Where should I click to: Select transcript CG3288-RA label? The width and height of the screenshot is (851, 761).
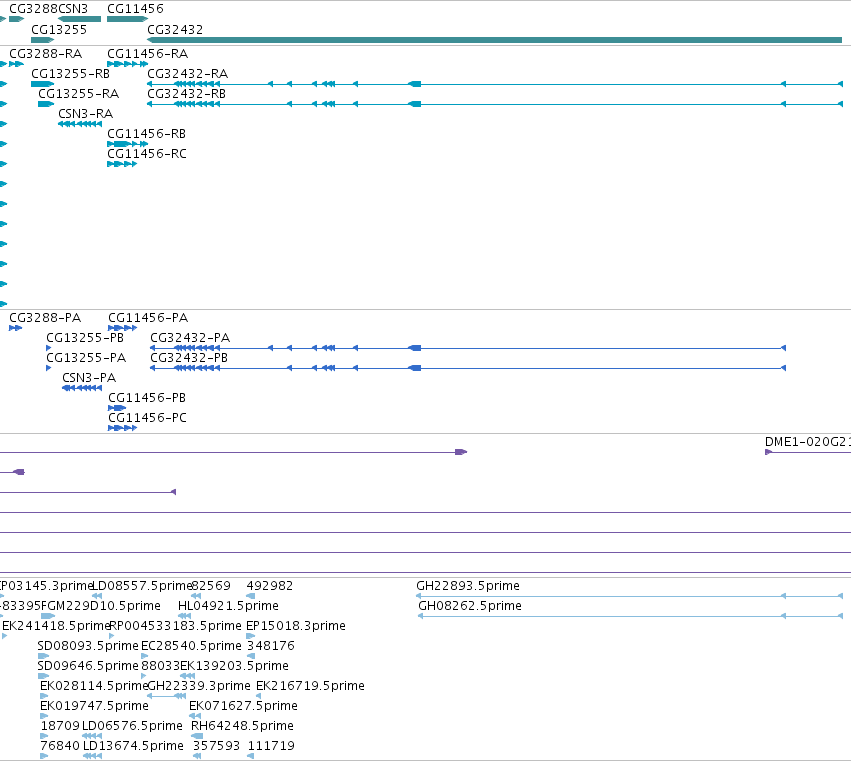click(x=46, y=54)
